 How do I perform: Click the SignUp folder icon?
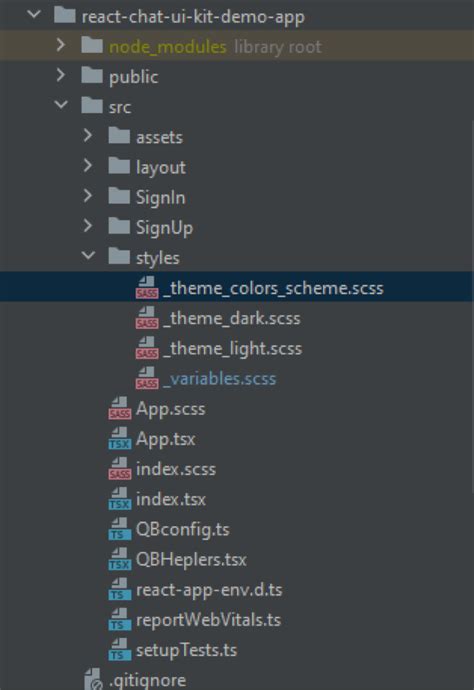119,226
